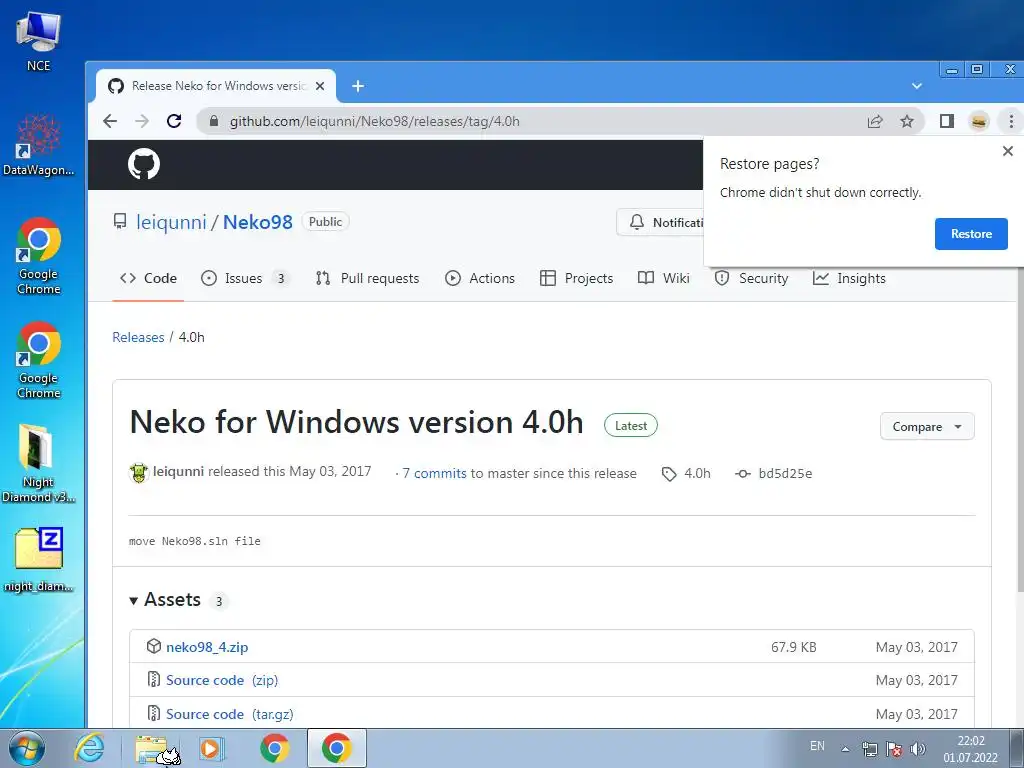Open the 7 commits link
The width and height of the screenshot is (1024, 768).
[434, 473]
